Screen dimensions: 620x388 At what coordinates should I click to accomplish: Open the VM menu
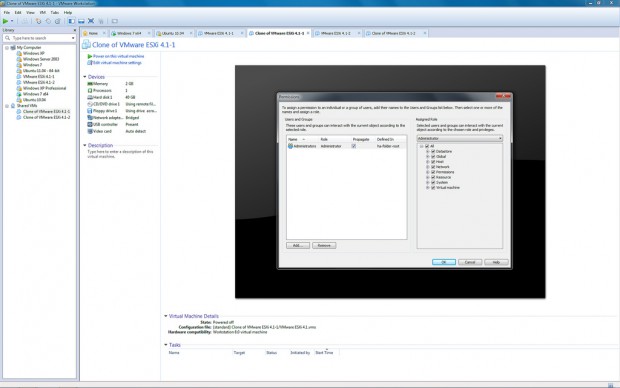click(43, 13)
